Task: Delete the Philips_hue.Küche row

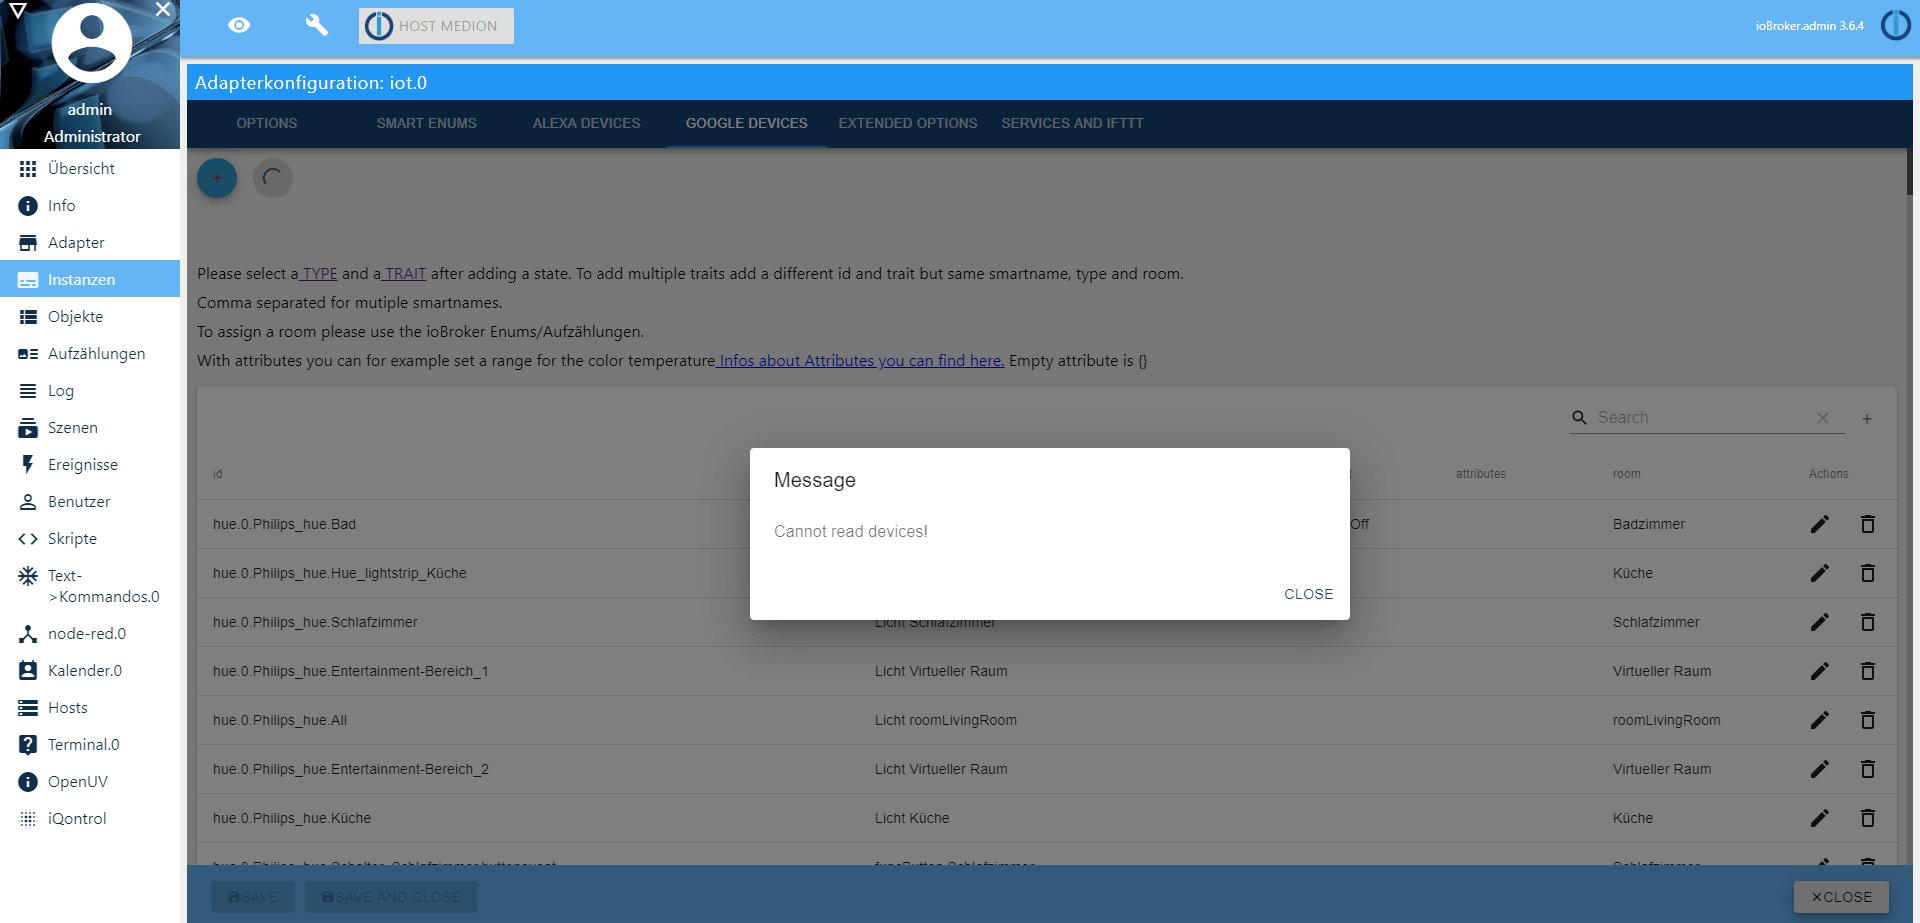Action: coord(1867,818)
